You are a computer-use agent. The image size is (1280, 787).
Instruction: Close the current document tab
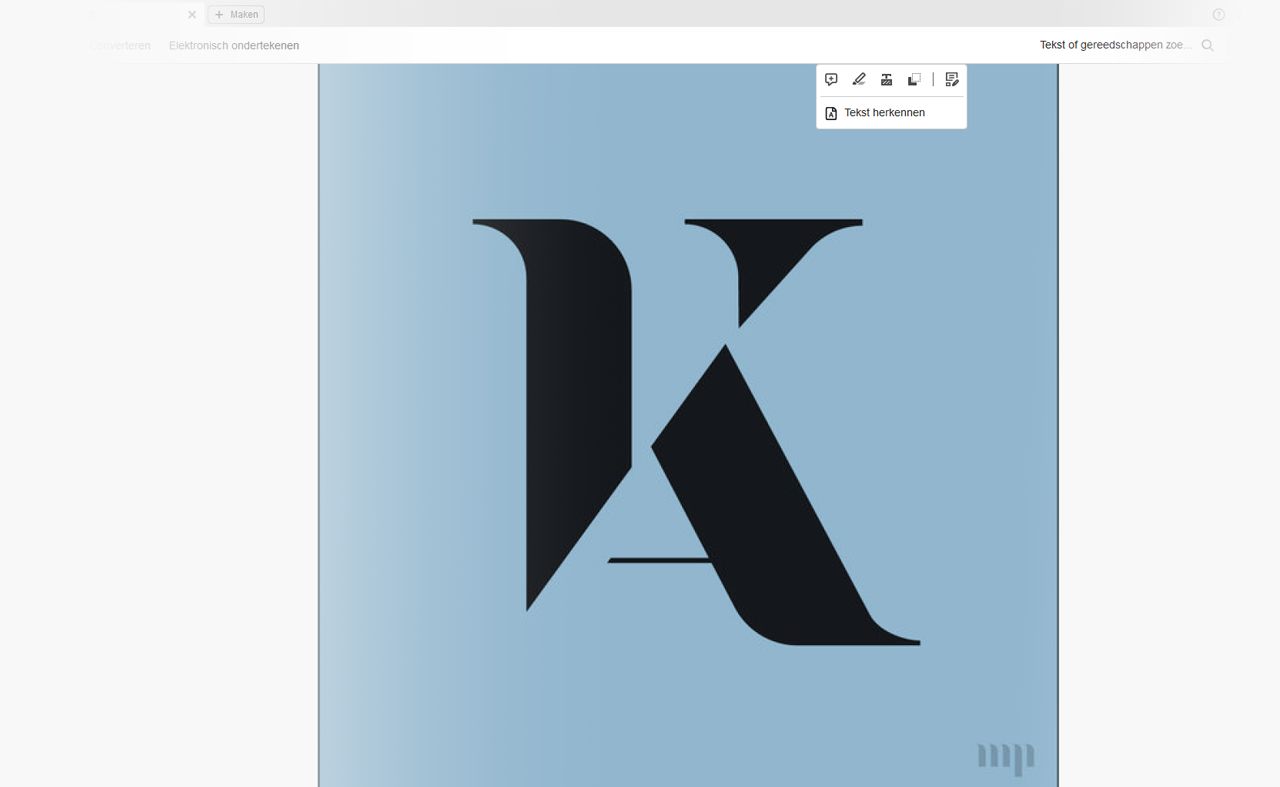click(x=192, y=14)
